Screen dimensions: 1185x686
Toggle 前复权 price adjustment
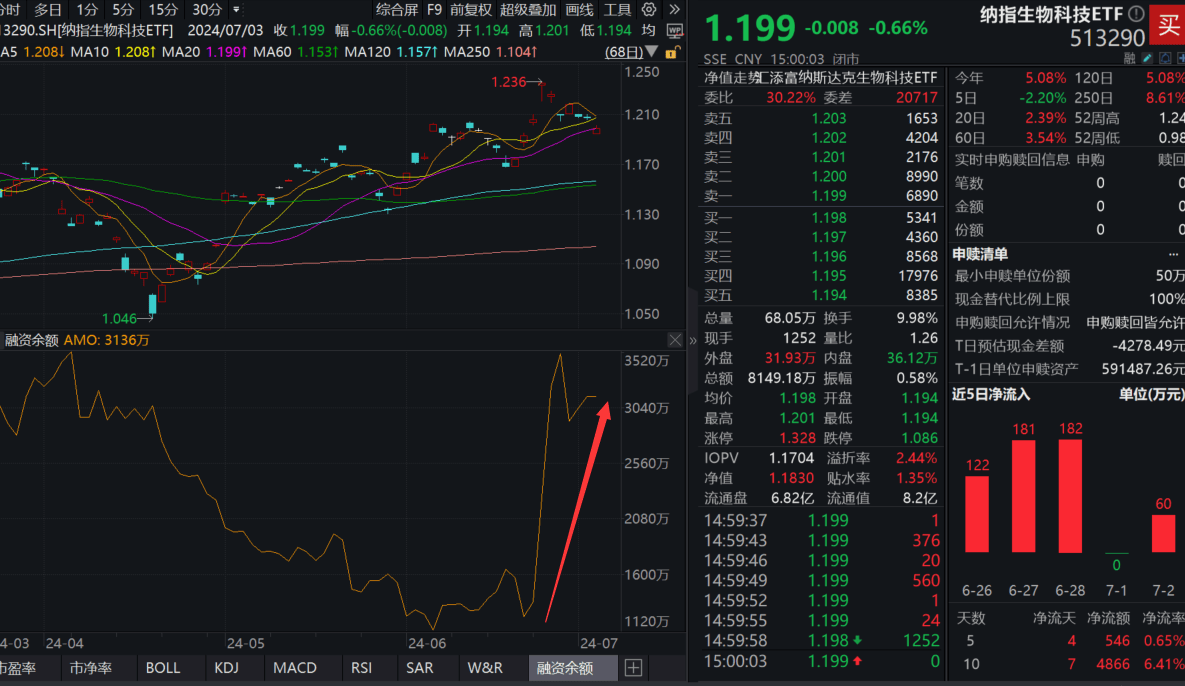point(471,10)
